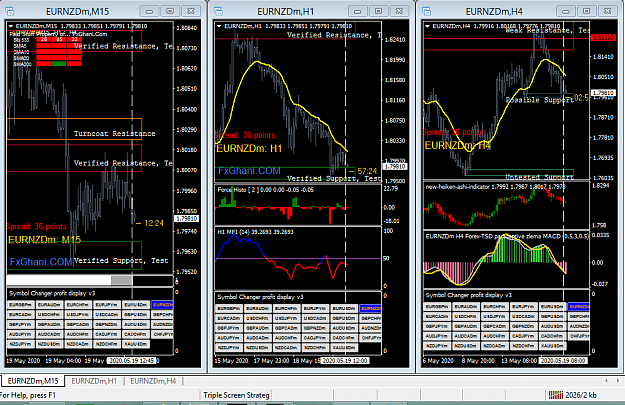Click the For Help, press F1 status text
Screen dimensions: 625x405
coord(28,395)
